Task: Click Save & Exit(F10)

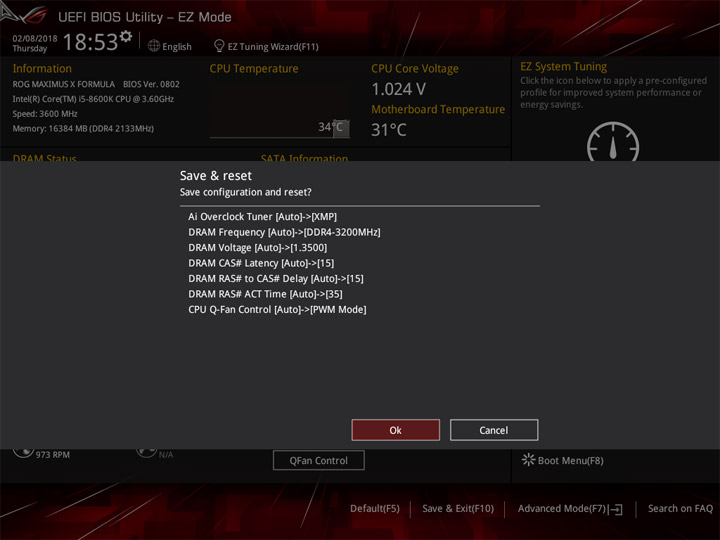Action: 458,508
